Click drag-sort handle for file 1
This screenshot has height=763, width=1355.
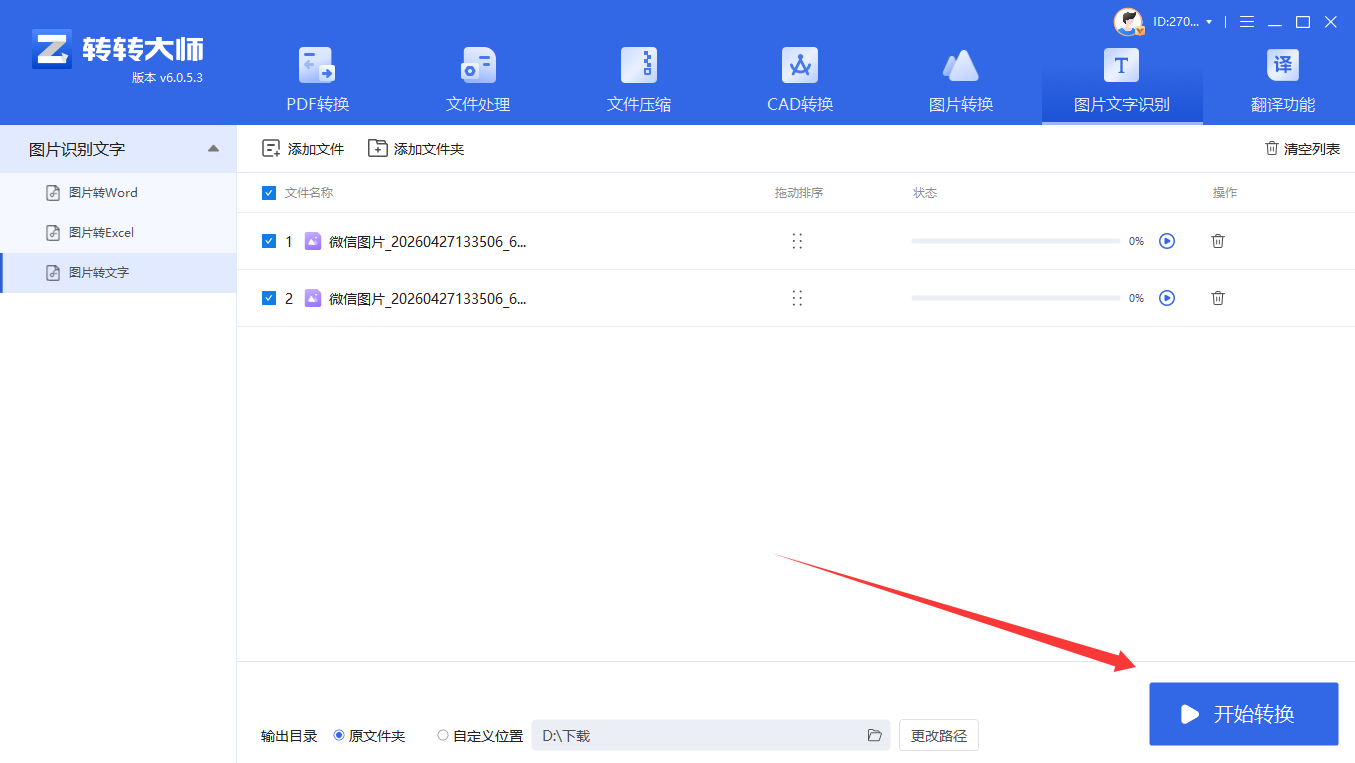[797, 241]
